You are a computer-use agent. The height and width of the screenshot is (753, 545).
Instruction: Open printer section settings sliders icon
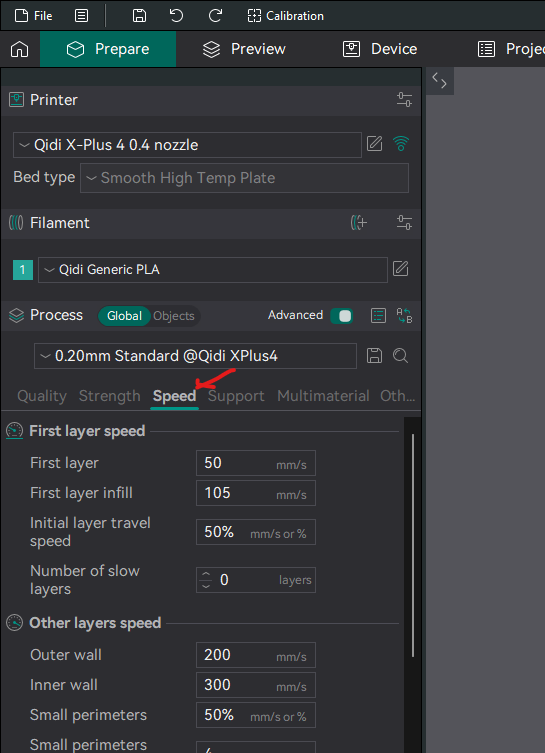404,100
